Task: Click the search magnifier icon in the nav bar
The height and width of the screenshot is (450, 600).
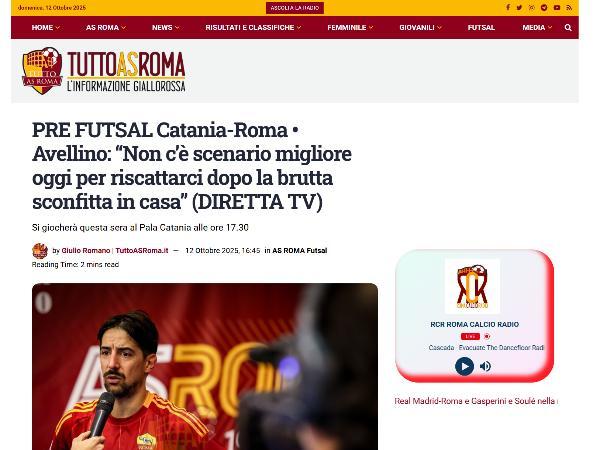Action: coord(568,28)
